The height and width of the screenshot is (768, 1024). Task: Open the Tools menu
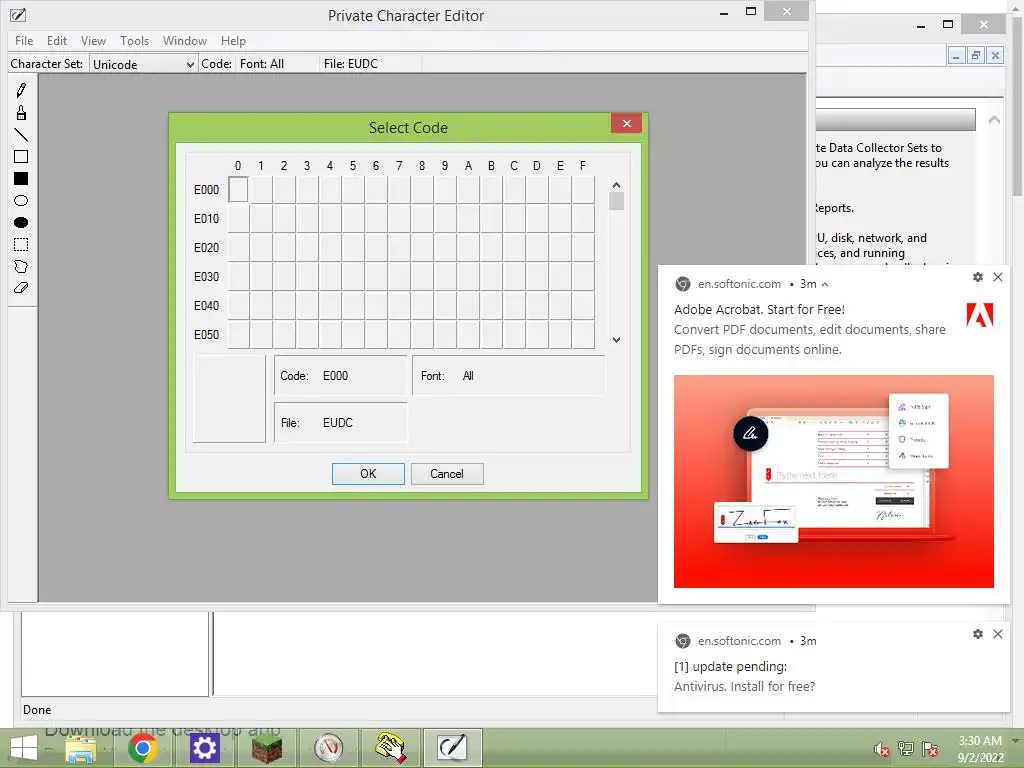135,40
